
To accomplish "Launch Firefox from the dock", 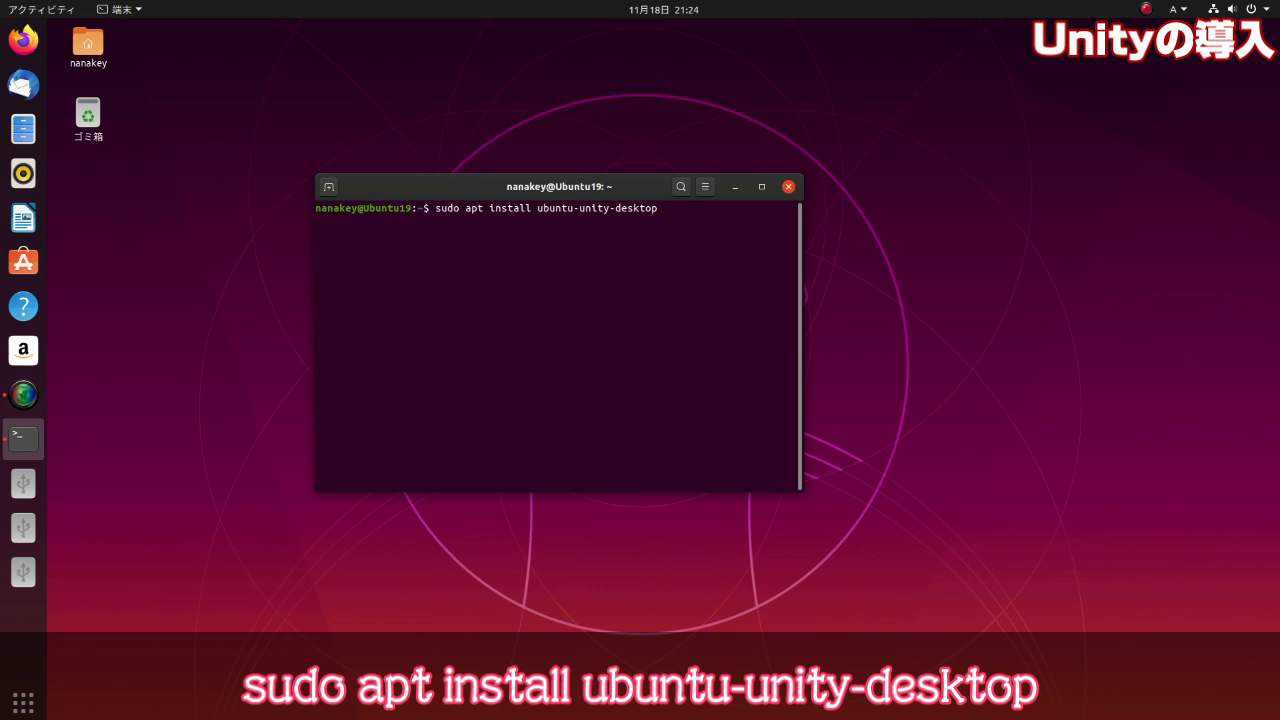I will tap(24, 40).
